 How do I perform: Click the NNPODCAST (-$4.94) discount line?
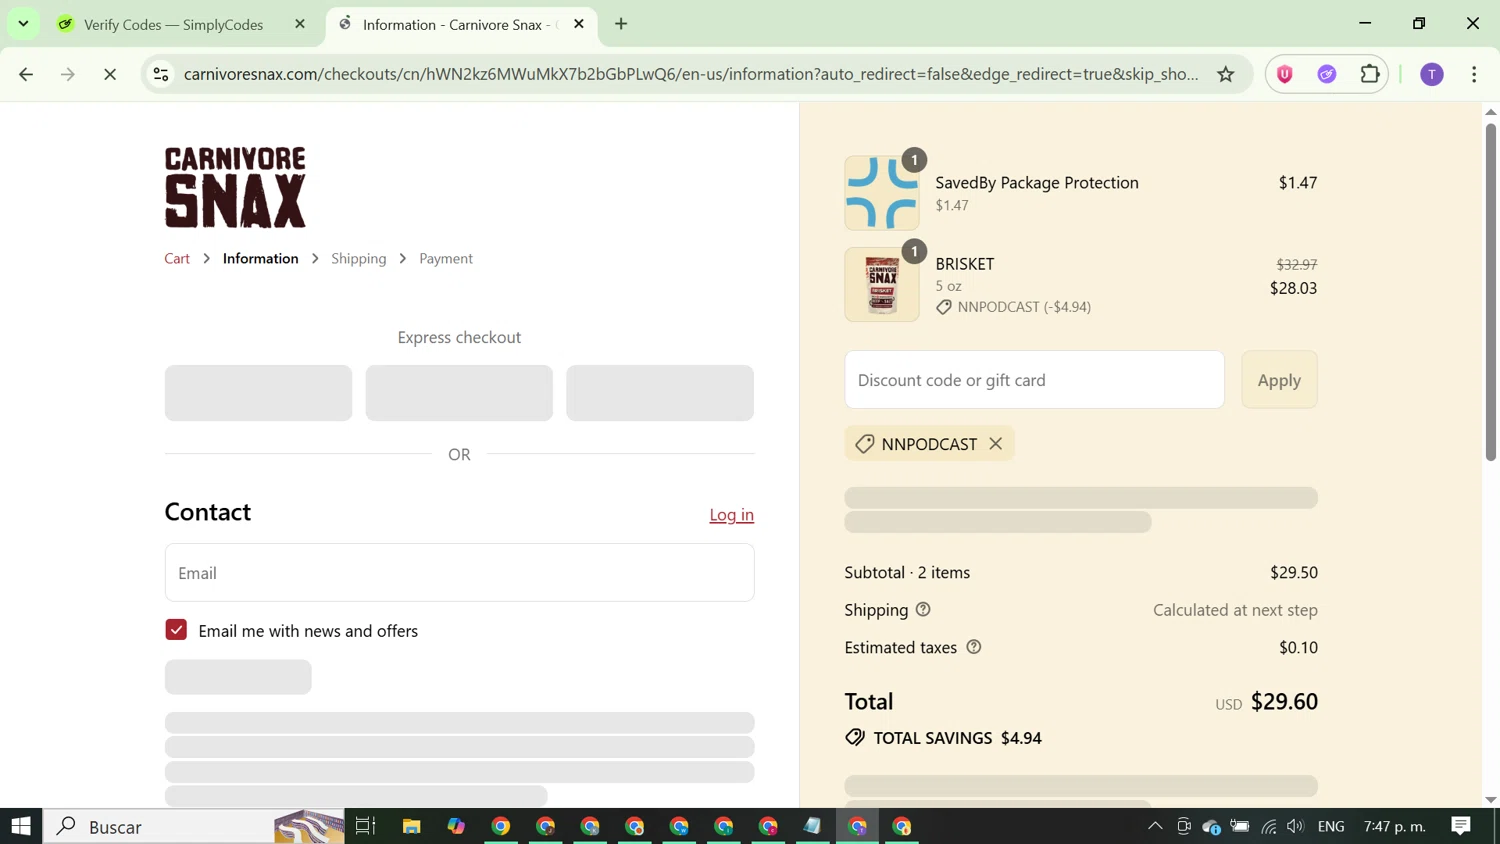[1024, 307]
